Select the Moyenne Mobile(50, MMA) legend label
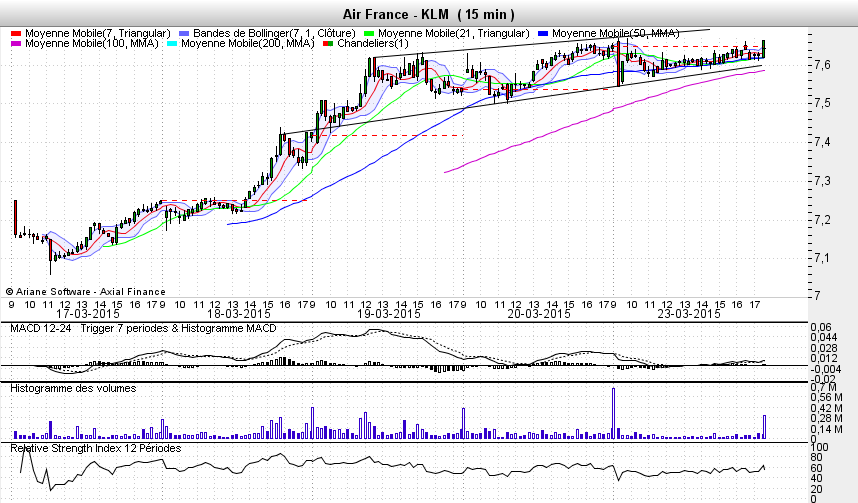858x503 pixels. (x=616, y=34)
